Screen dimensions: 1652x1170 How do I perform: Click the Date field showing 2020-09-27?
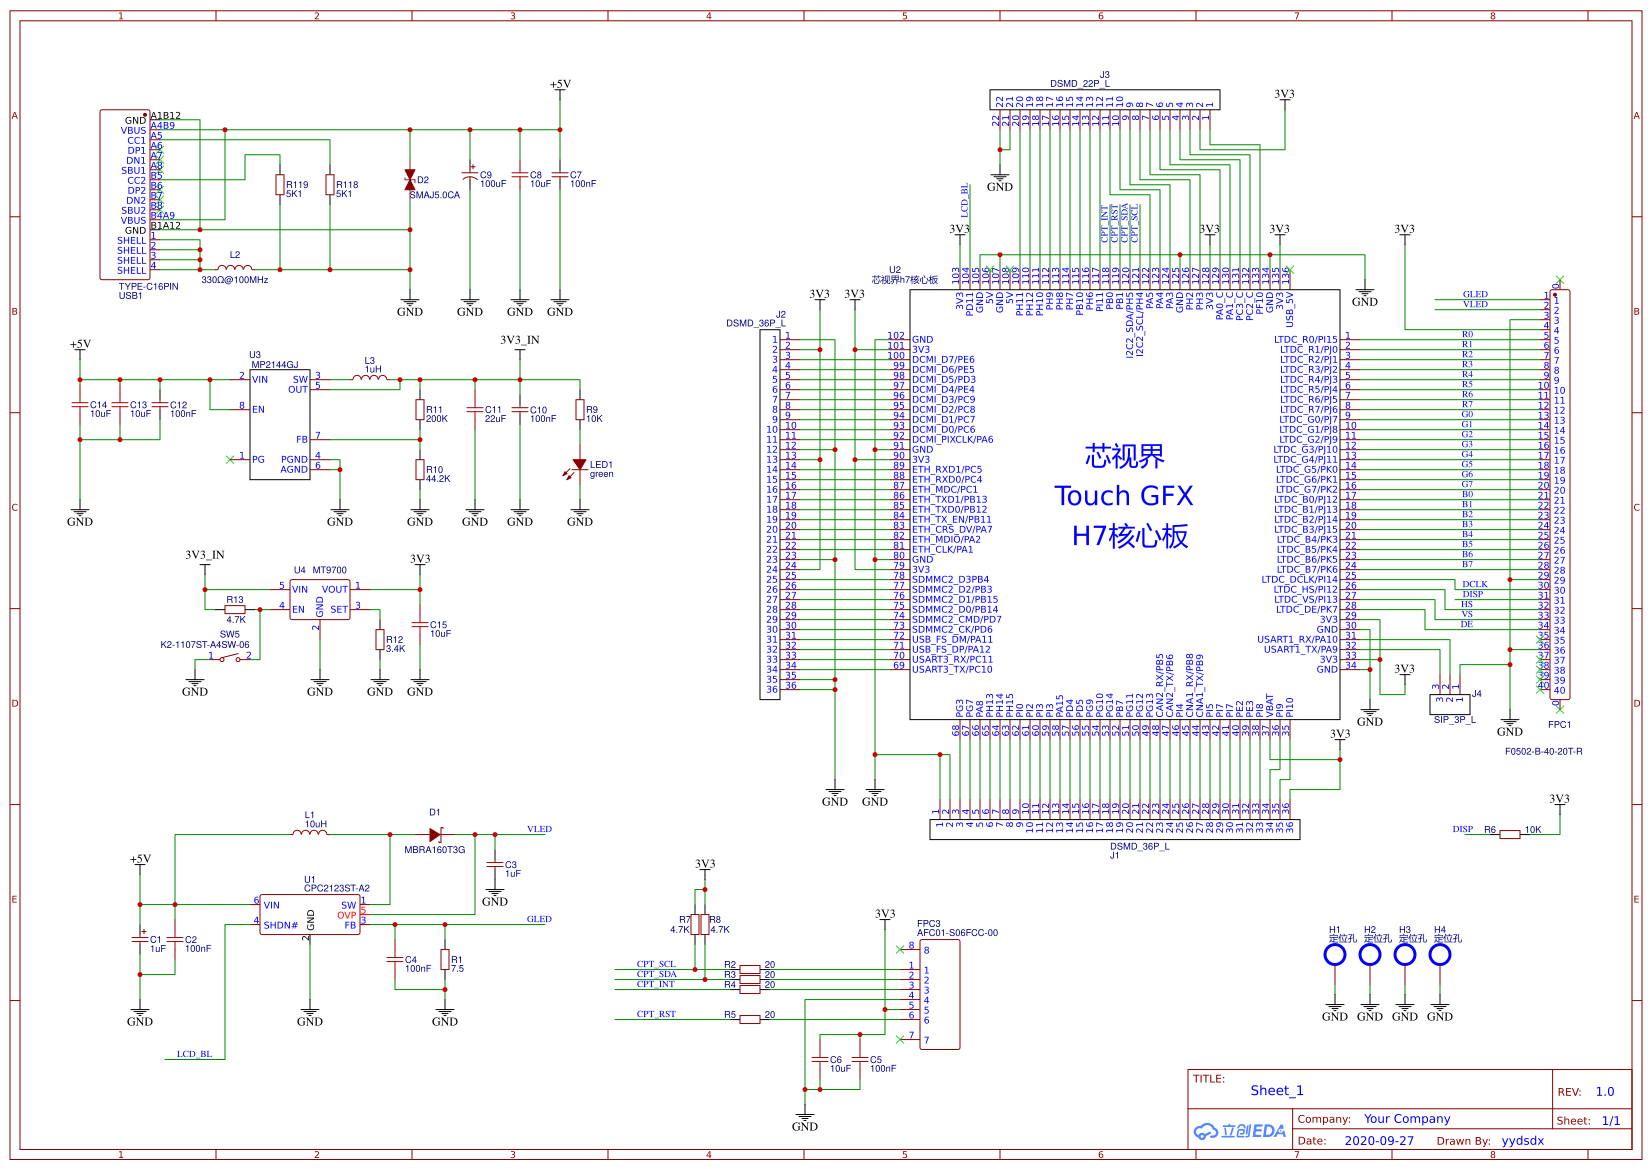point(1380,1140)
